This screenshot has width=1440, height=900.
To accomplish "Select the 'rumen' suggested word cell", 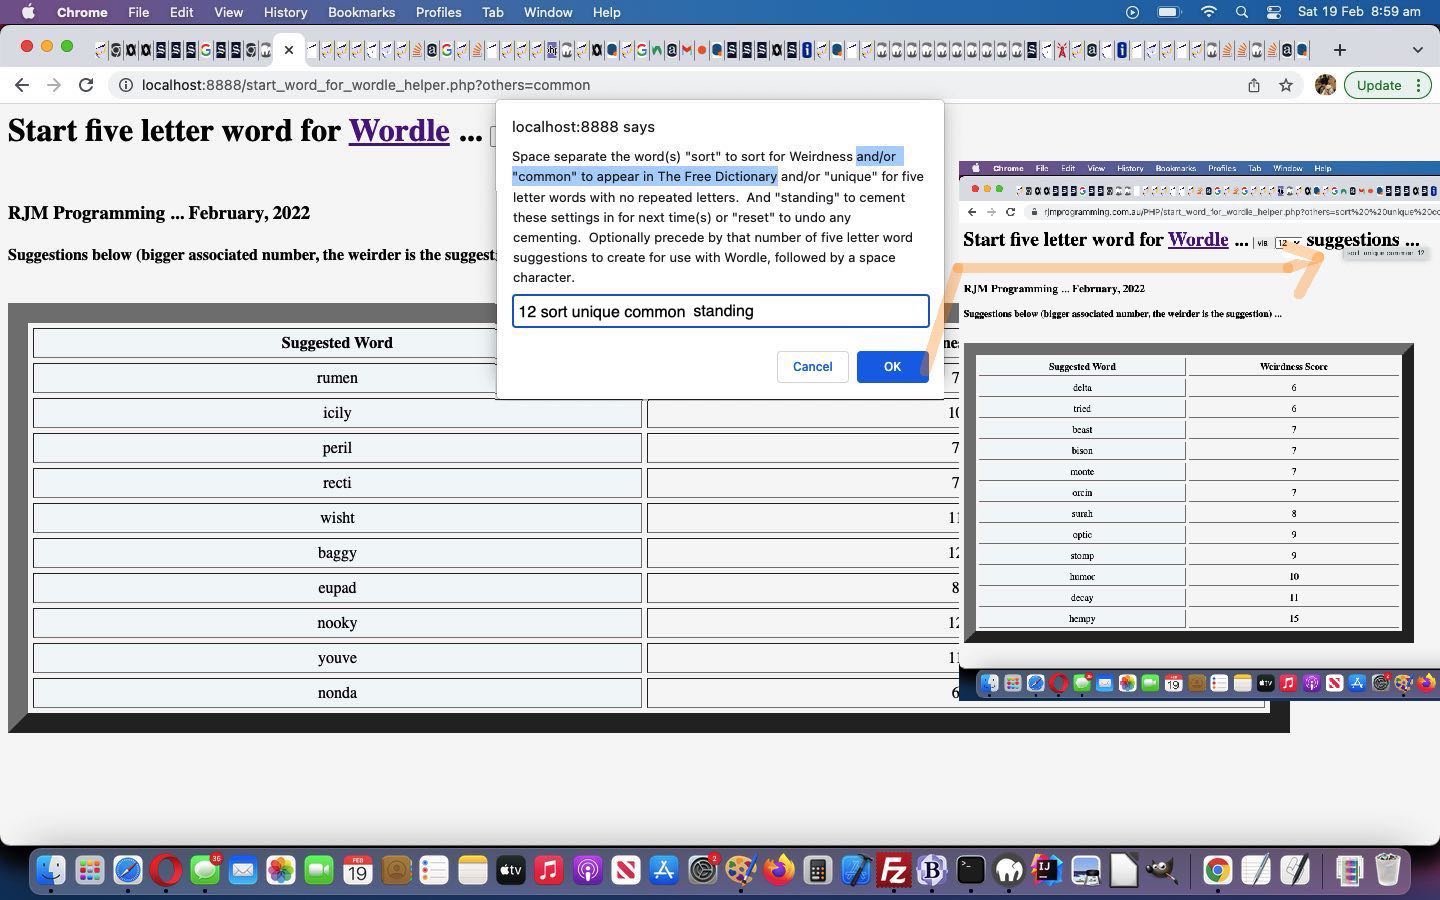I will coord(337,378).
